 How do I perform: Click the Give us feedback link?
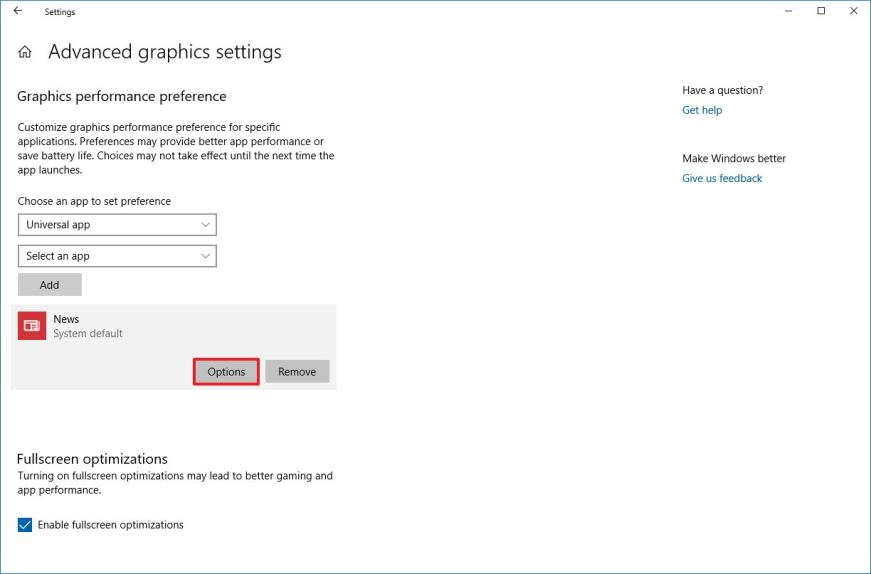722,178
